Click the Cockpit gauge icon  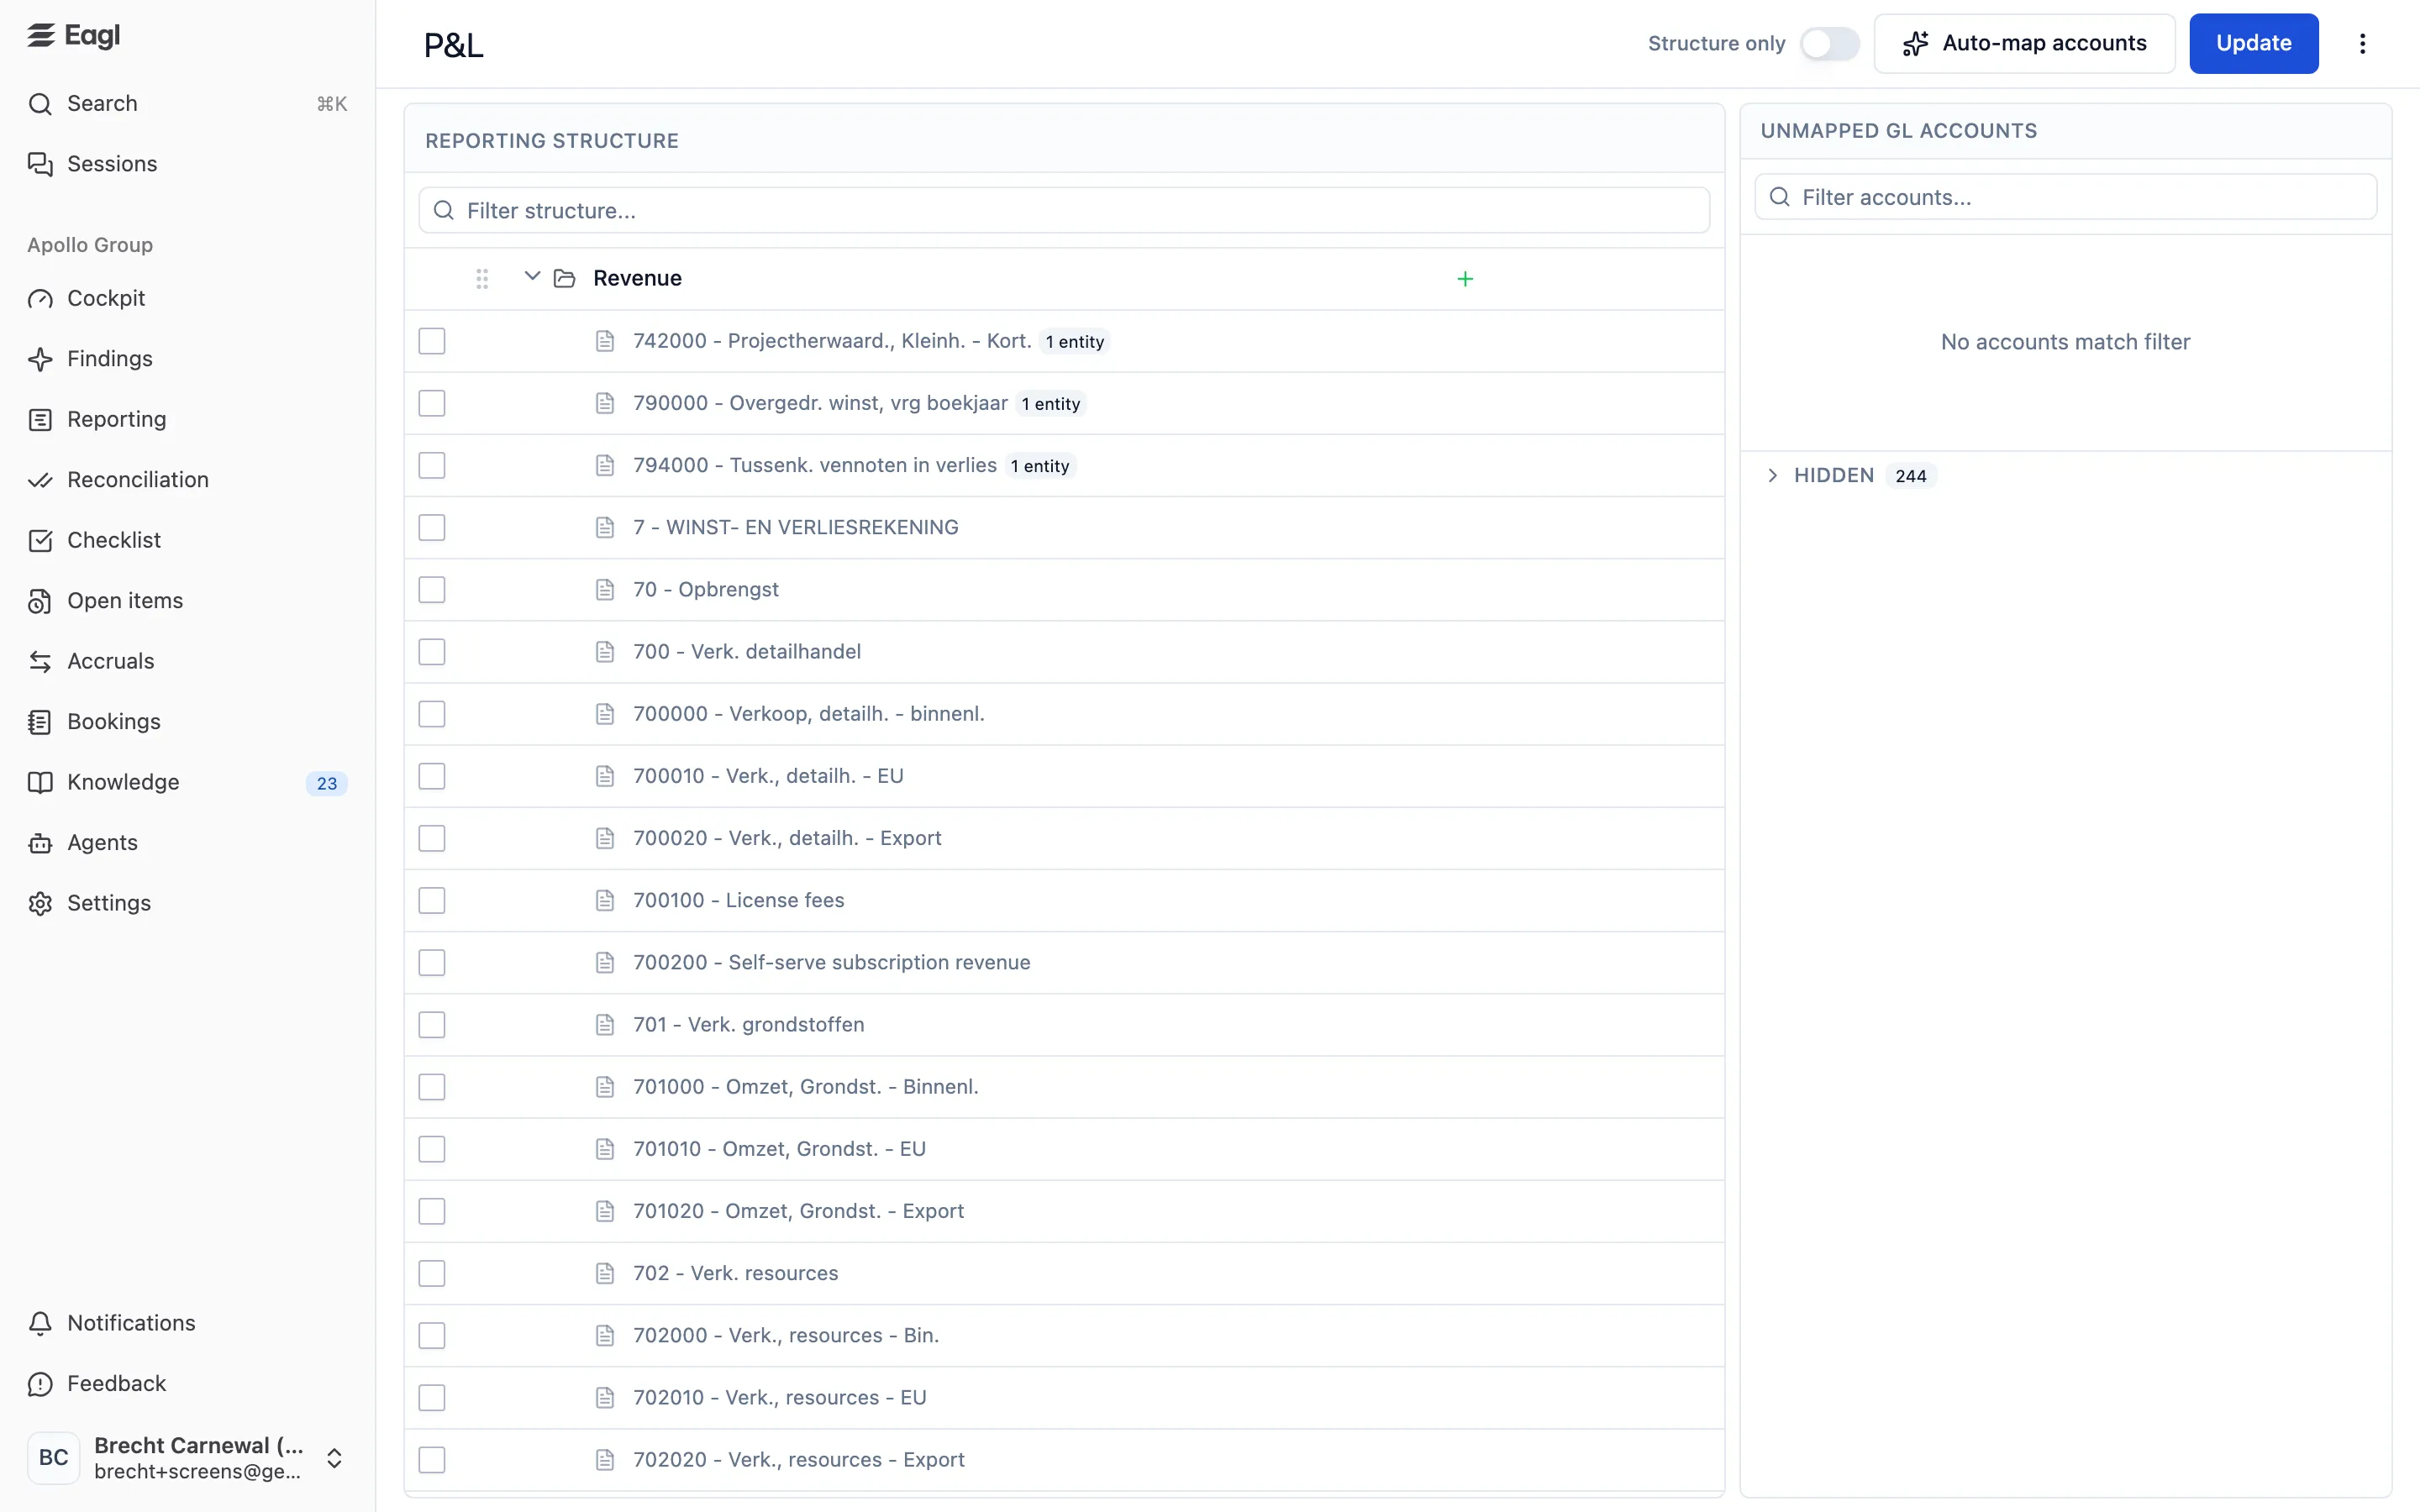40,299
